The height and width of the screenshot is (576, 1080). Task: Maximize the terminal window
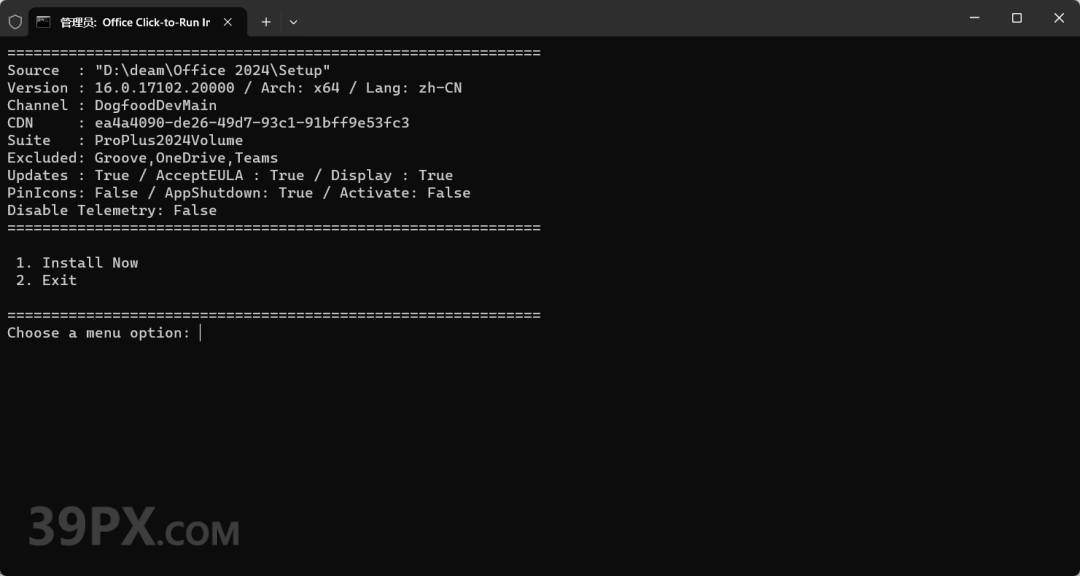[x=1017, y=19]
